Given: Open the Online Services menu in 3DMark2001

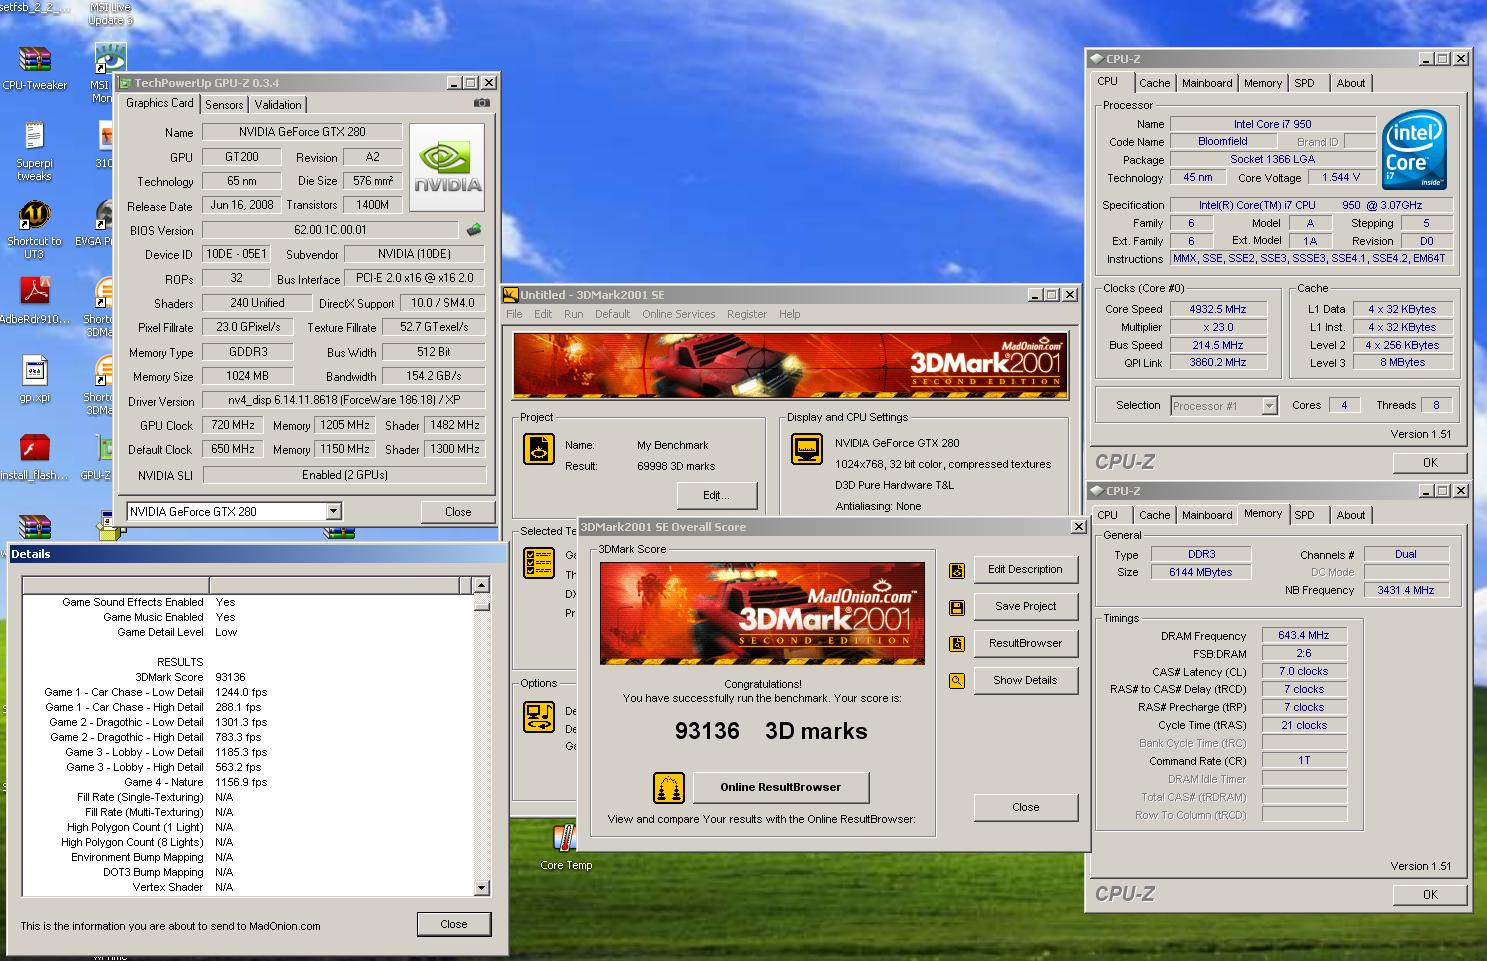Looking at the screenshot, I should (x=678, y=314).
